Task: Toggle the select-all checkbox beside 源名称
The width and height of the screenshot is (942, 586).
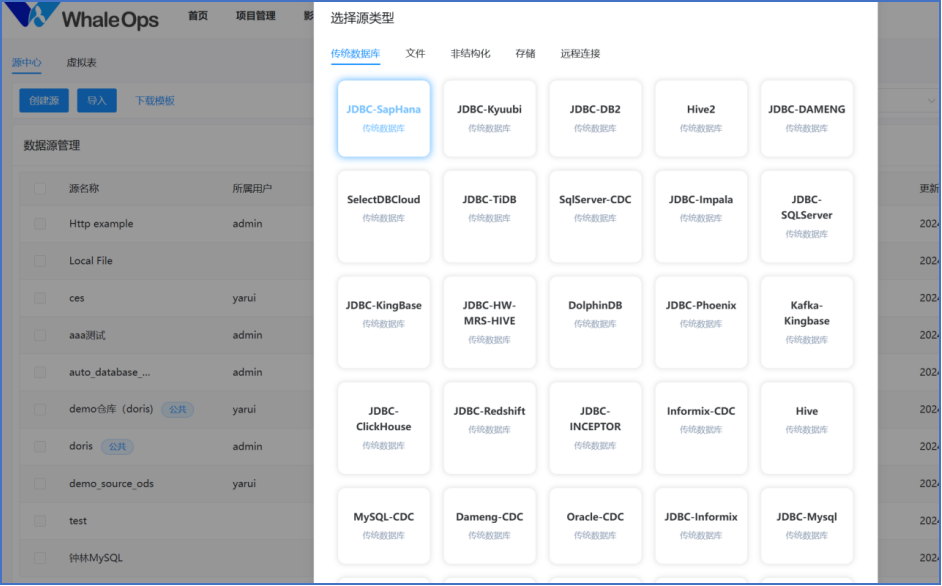Action: 40,189
